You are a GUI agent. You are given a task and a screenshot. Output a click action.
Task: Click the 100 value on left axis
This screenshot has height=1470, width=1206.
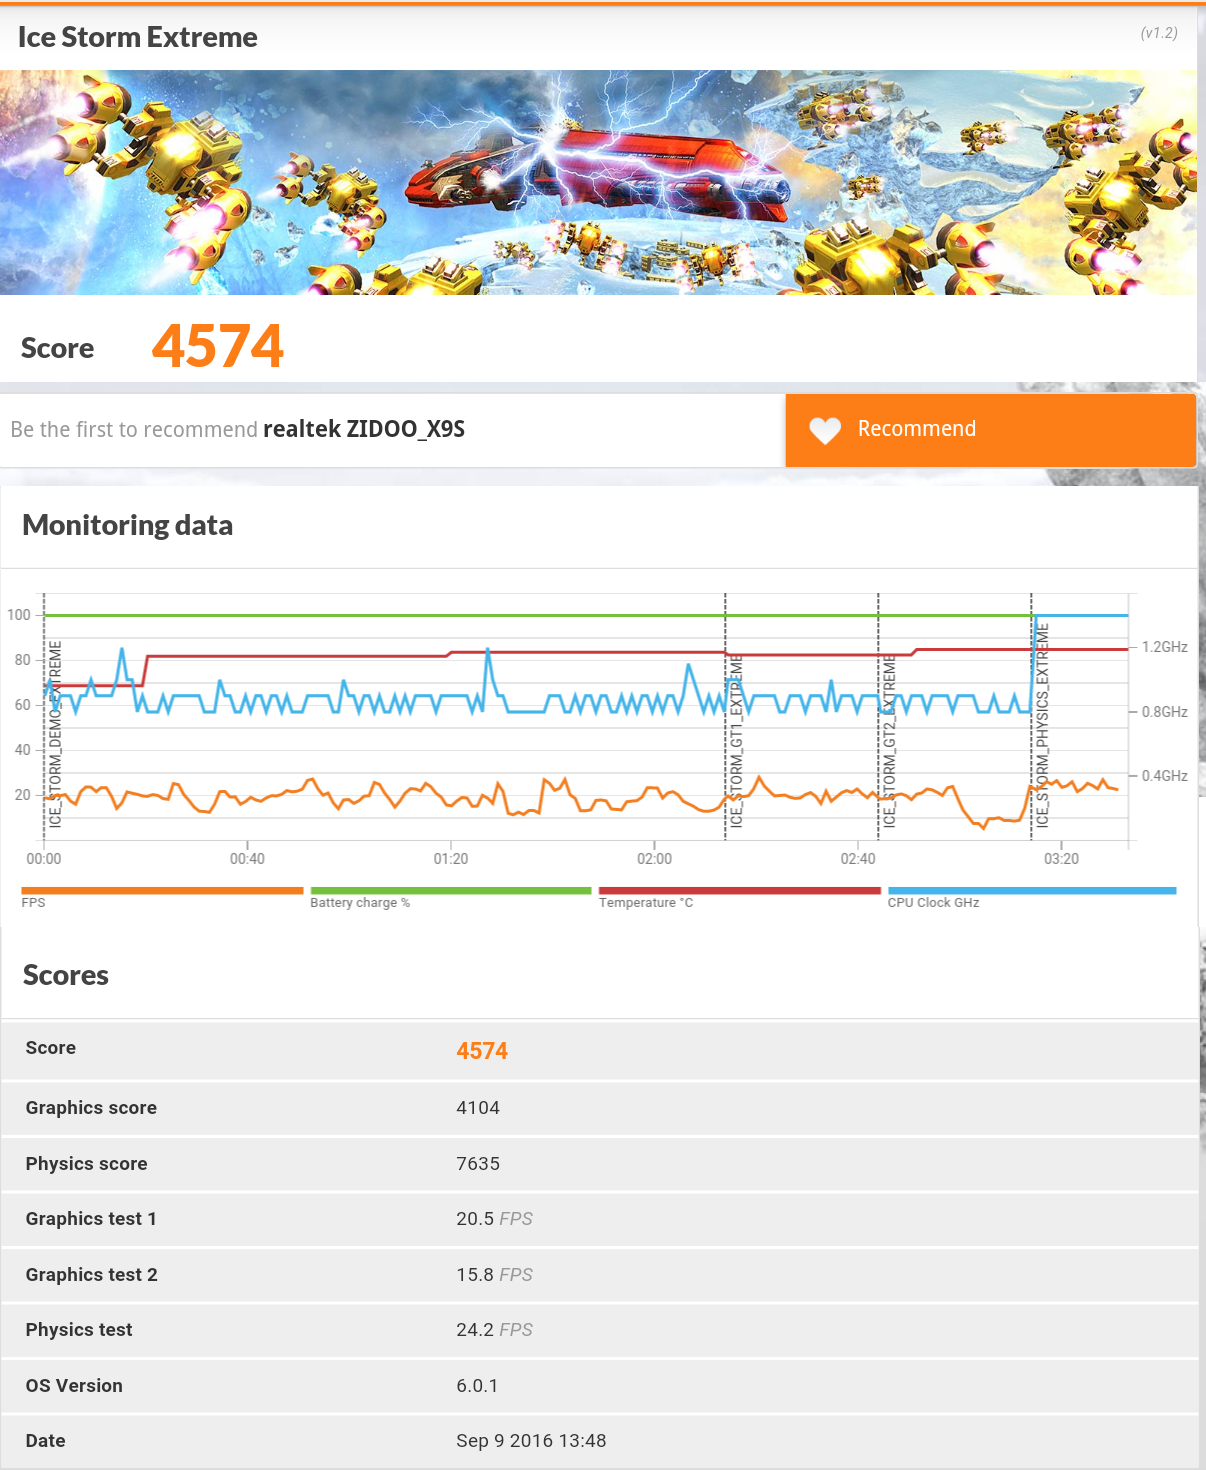(x=19, y=615)
